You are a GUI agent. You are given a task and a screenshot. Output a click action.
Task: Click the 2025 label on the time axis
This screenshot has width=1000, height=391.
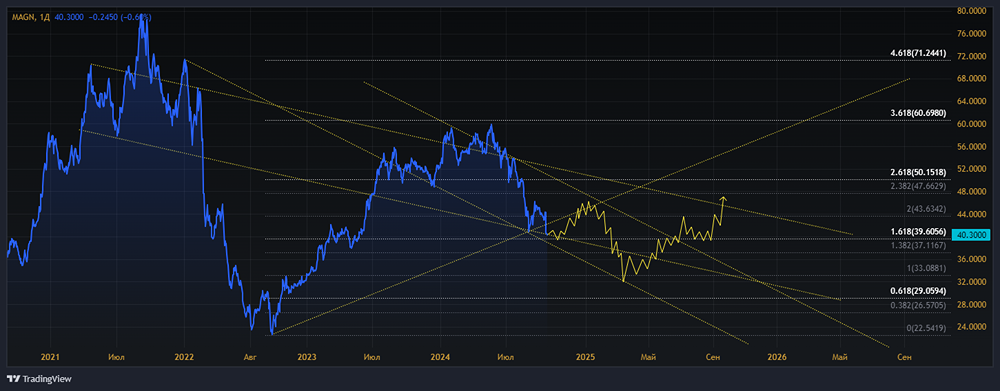click(585, 357)
